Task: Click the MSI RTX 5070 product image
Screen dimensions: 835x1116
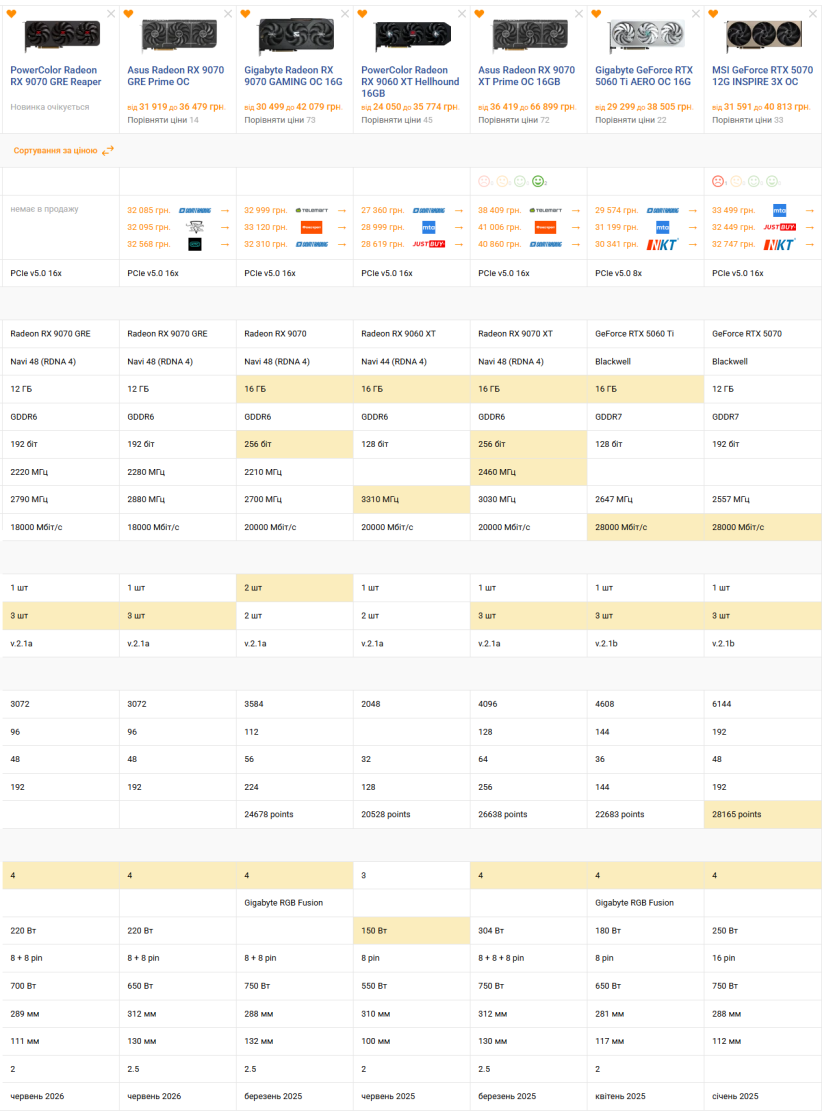Action: coord(763,35)
